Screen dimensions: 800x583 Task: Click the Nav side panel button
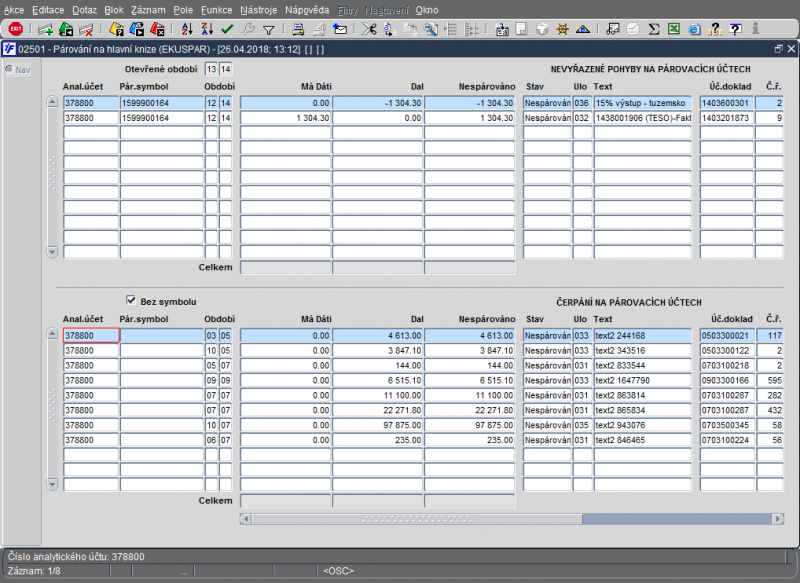(18, 69)
